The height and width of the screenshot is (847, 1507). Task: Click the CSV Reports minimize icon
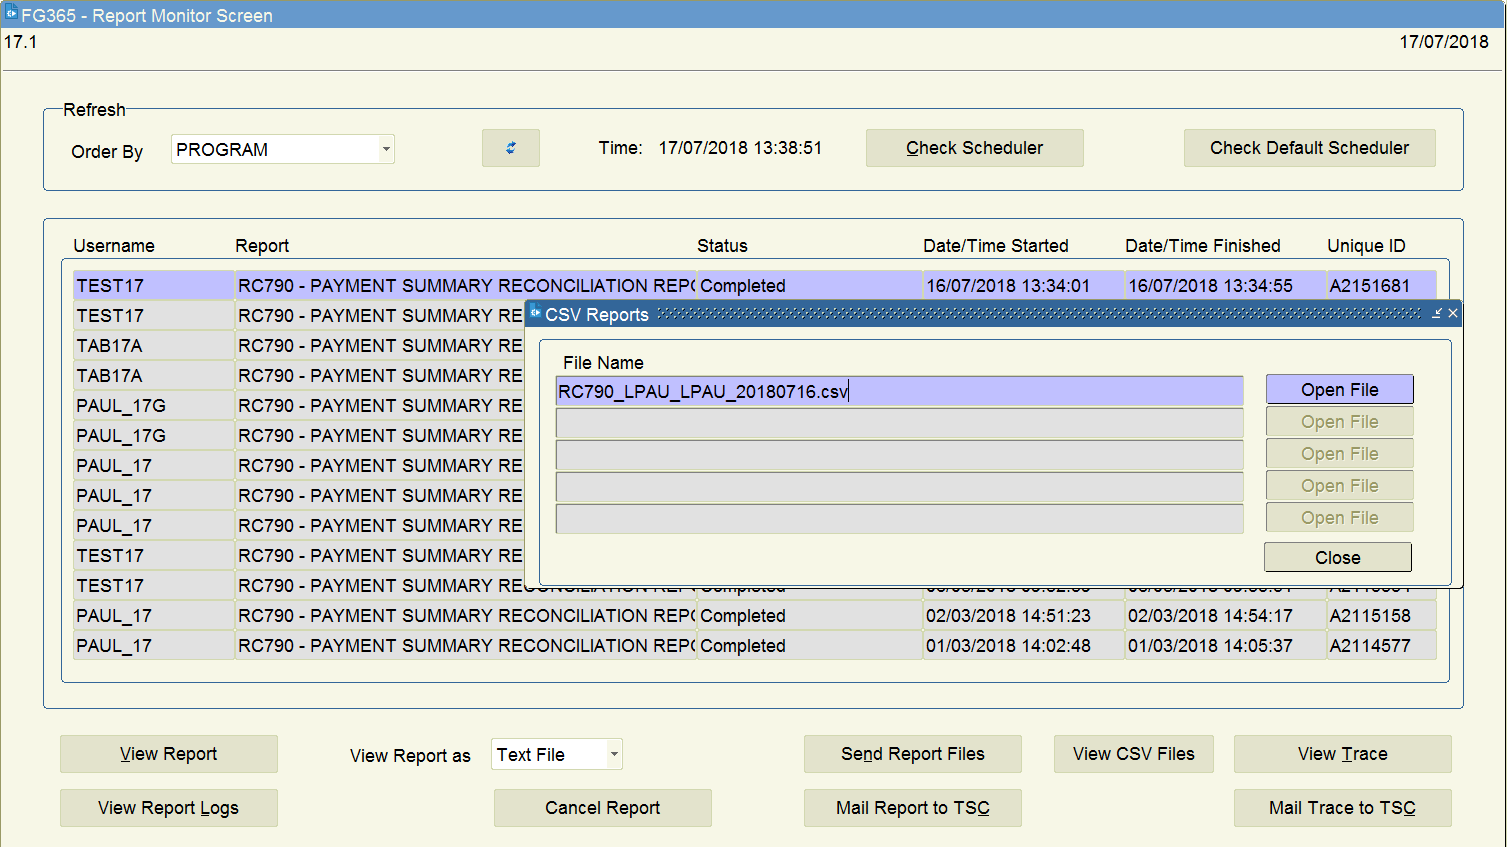pos(1436,314)
